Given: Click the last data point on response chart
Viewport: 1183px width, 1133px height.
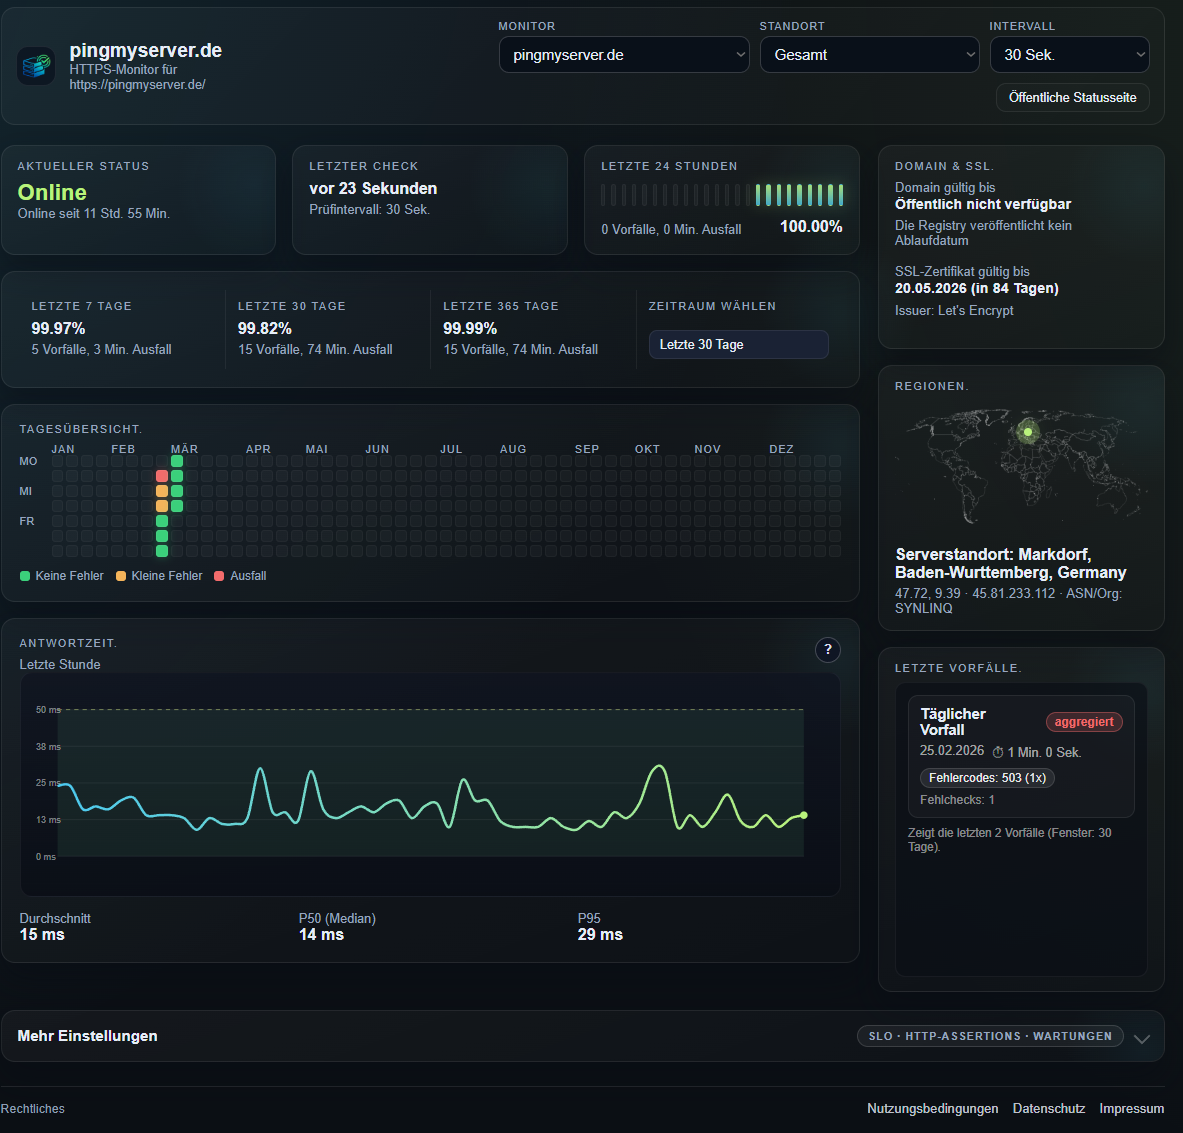Looking at the screenshot, I should 803,815.
